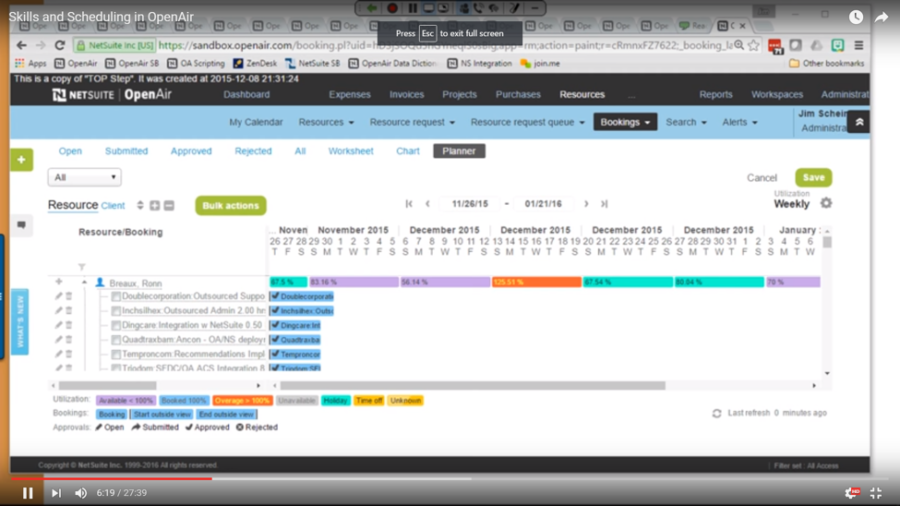The image size is (900, 506).
Task: Check the Inchsilhex row checkbox
Action: tap(116, 310)
